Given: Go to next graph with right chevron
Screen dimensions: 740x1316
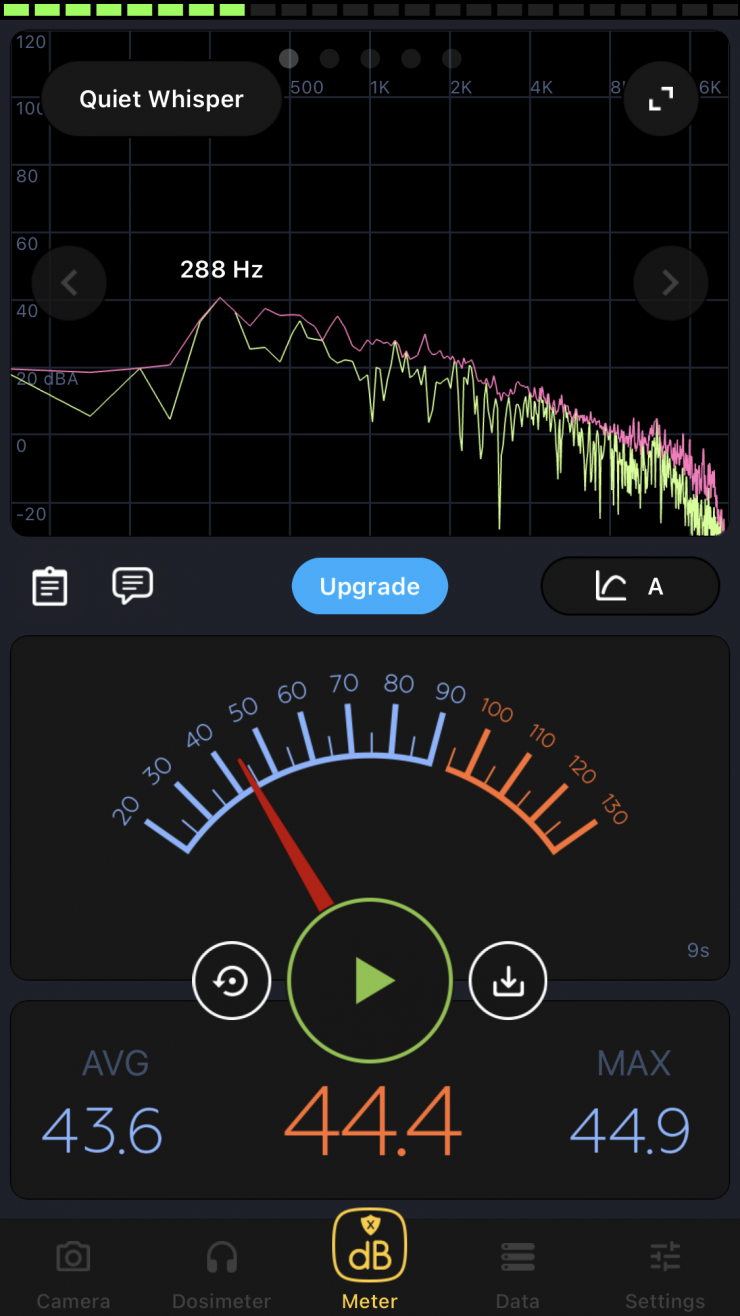Looking at the screenshot, I should coord(671,283).
